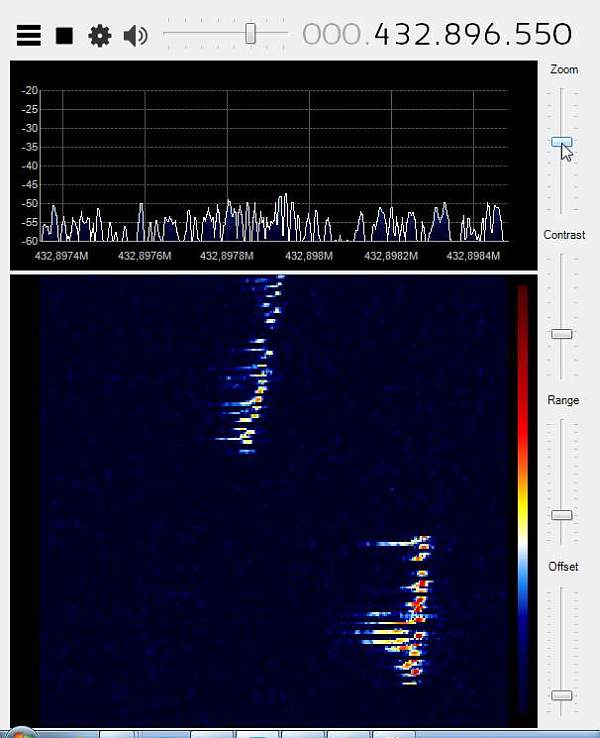Click the grayed '000' leading frequency digits
This screenshot has width=600, height=738.
335,35
